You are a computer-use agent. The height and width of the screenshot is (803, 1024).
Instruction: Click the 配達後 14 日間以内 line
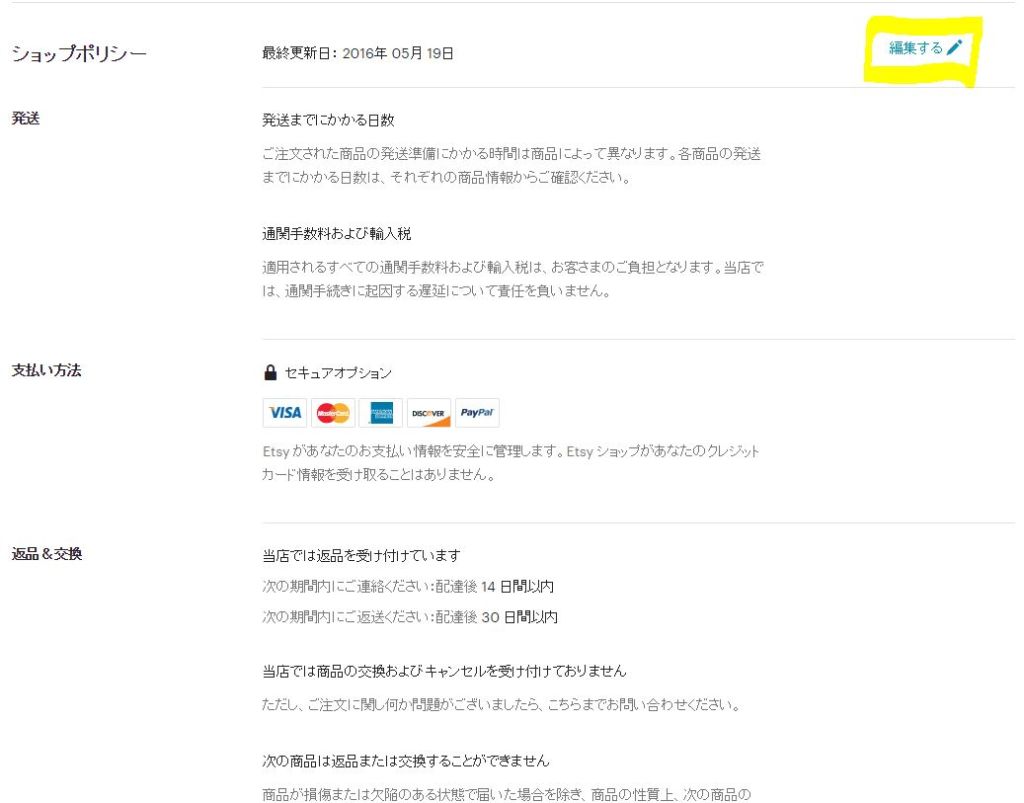408,586
